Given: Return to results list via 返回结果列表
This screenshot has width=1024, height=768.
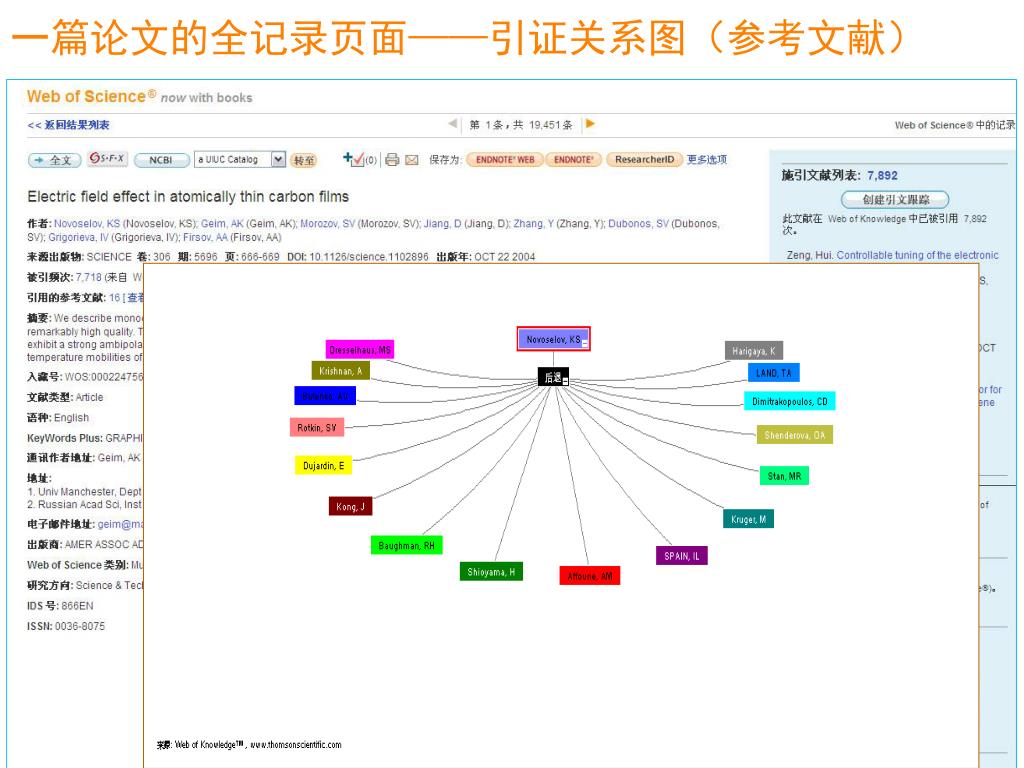Looking at the screenshot, I should click(x=69, y=125).
